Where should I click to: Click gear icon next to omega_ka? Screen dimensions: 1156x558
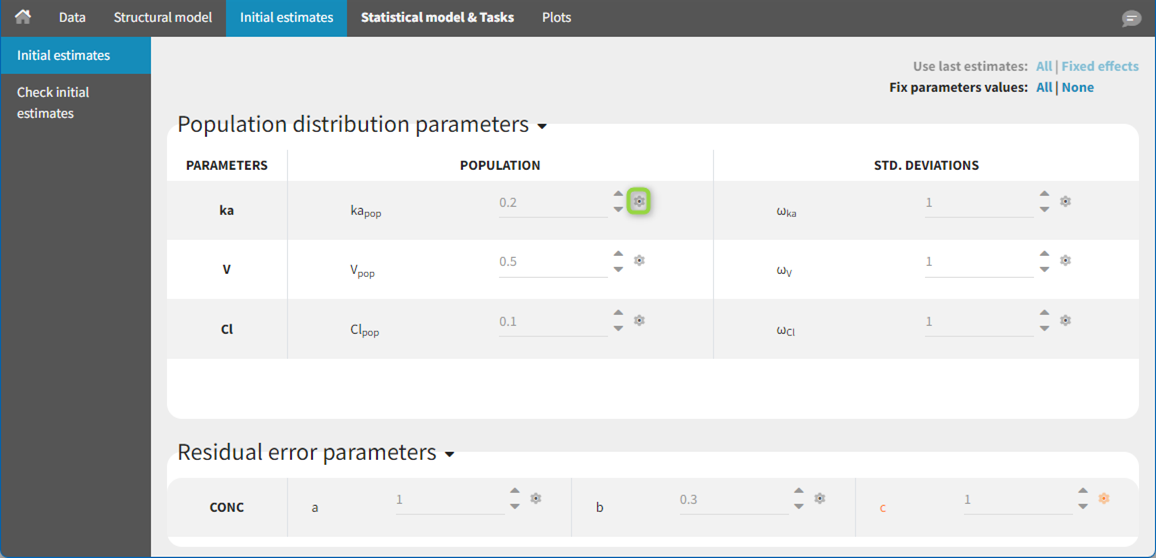pyautogui.click(x=1065, y=202)
